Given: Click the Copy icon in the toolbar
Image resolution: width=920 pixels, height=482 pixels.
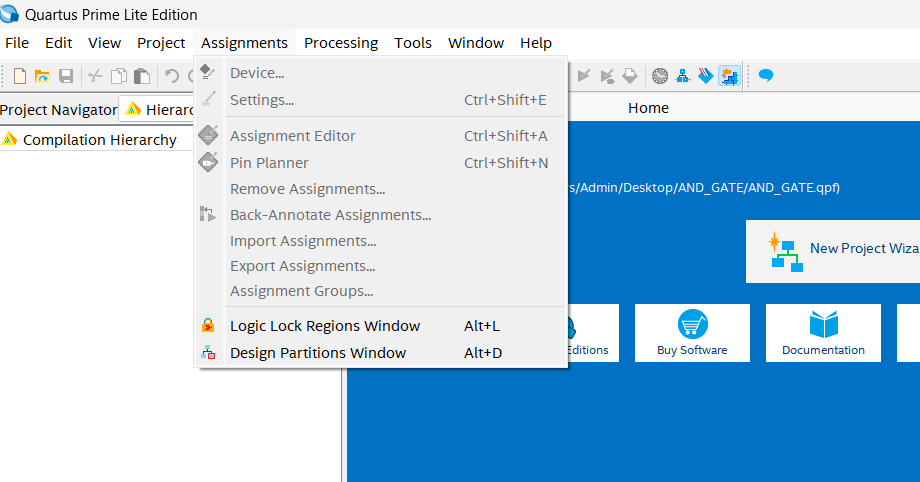Looking at the screenshot, I should pos(119,76).
